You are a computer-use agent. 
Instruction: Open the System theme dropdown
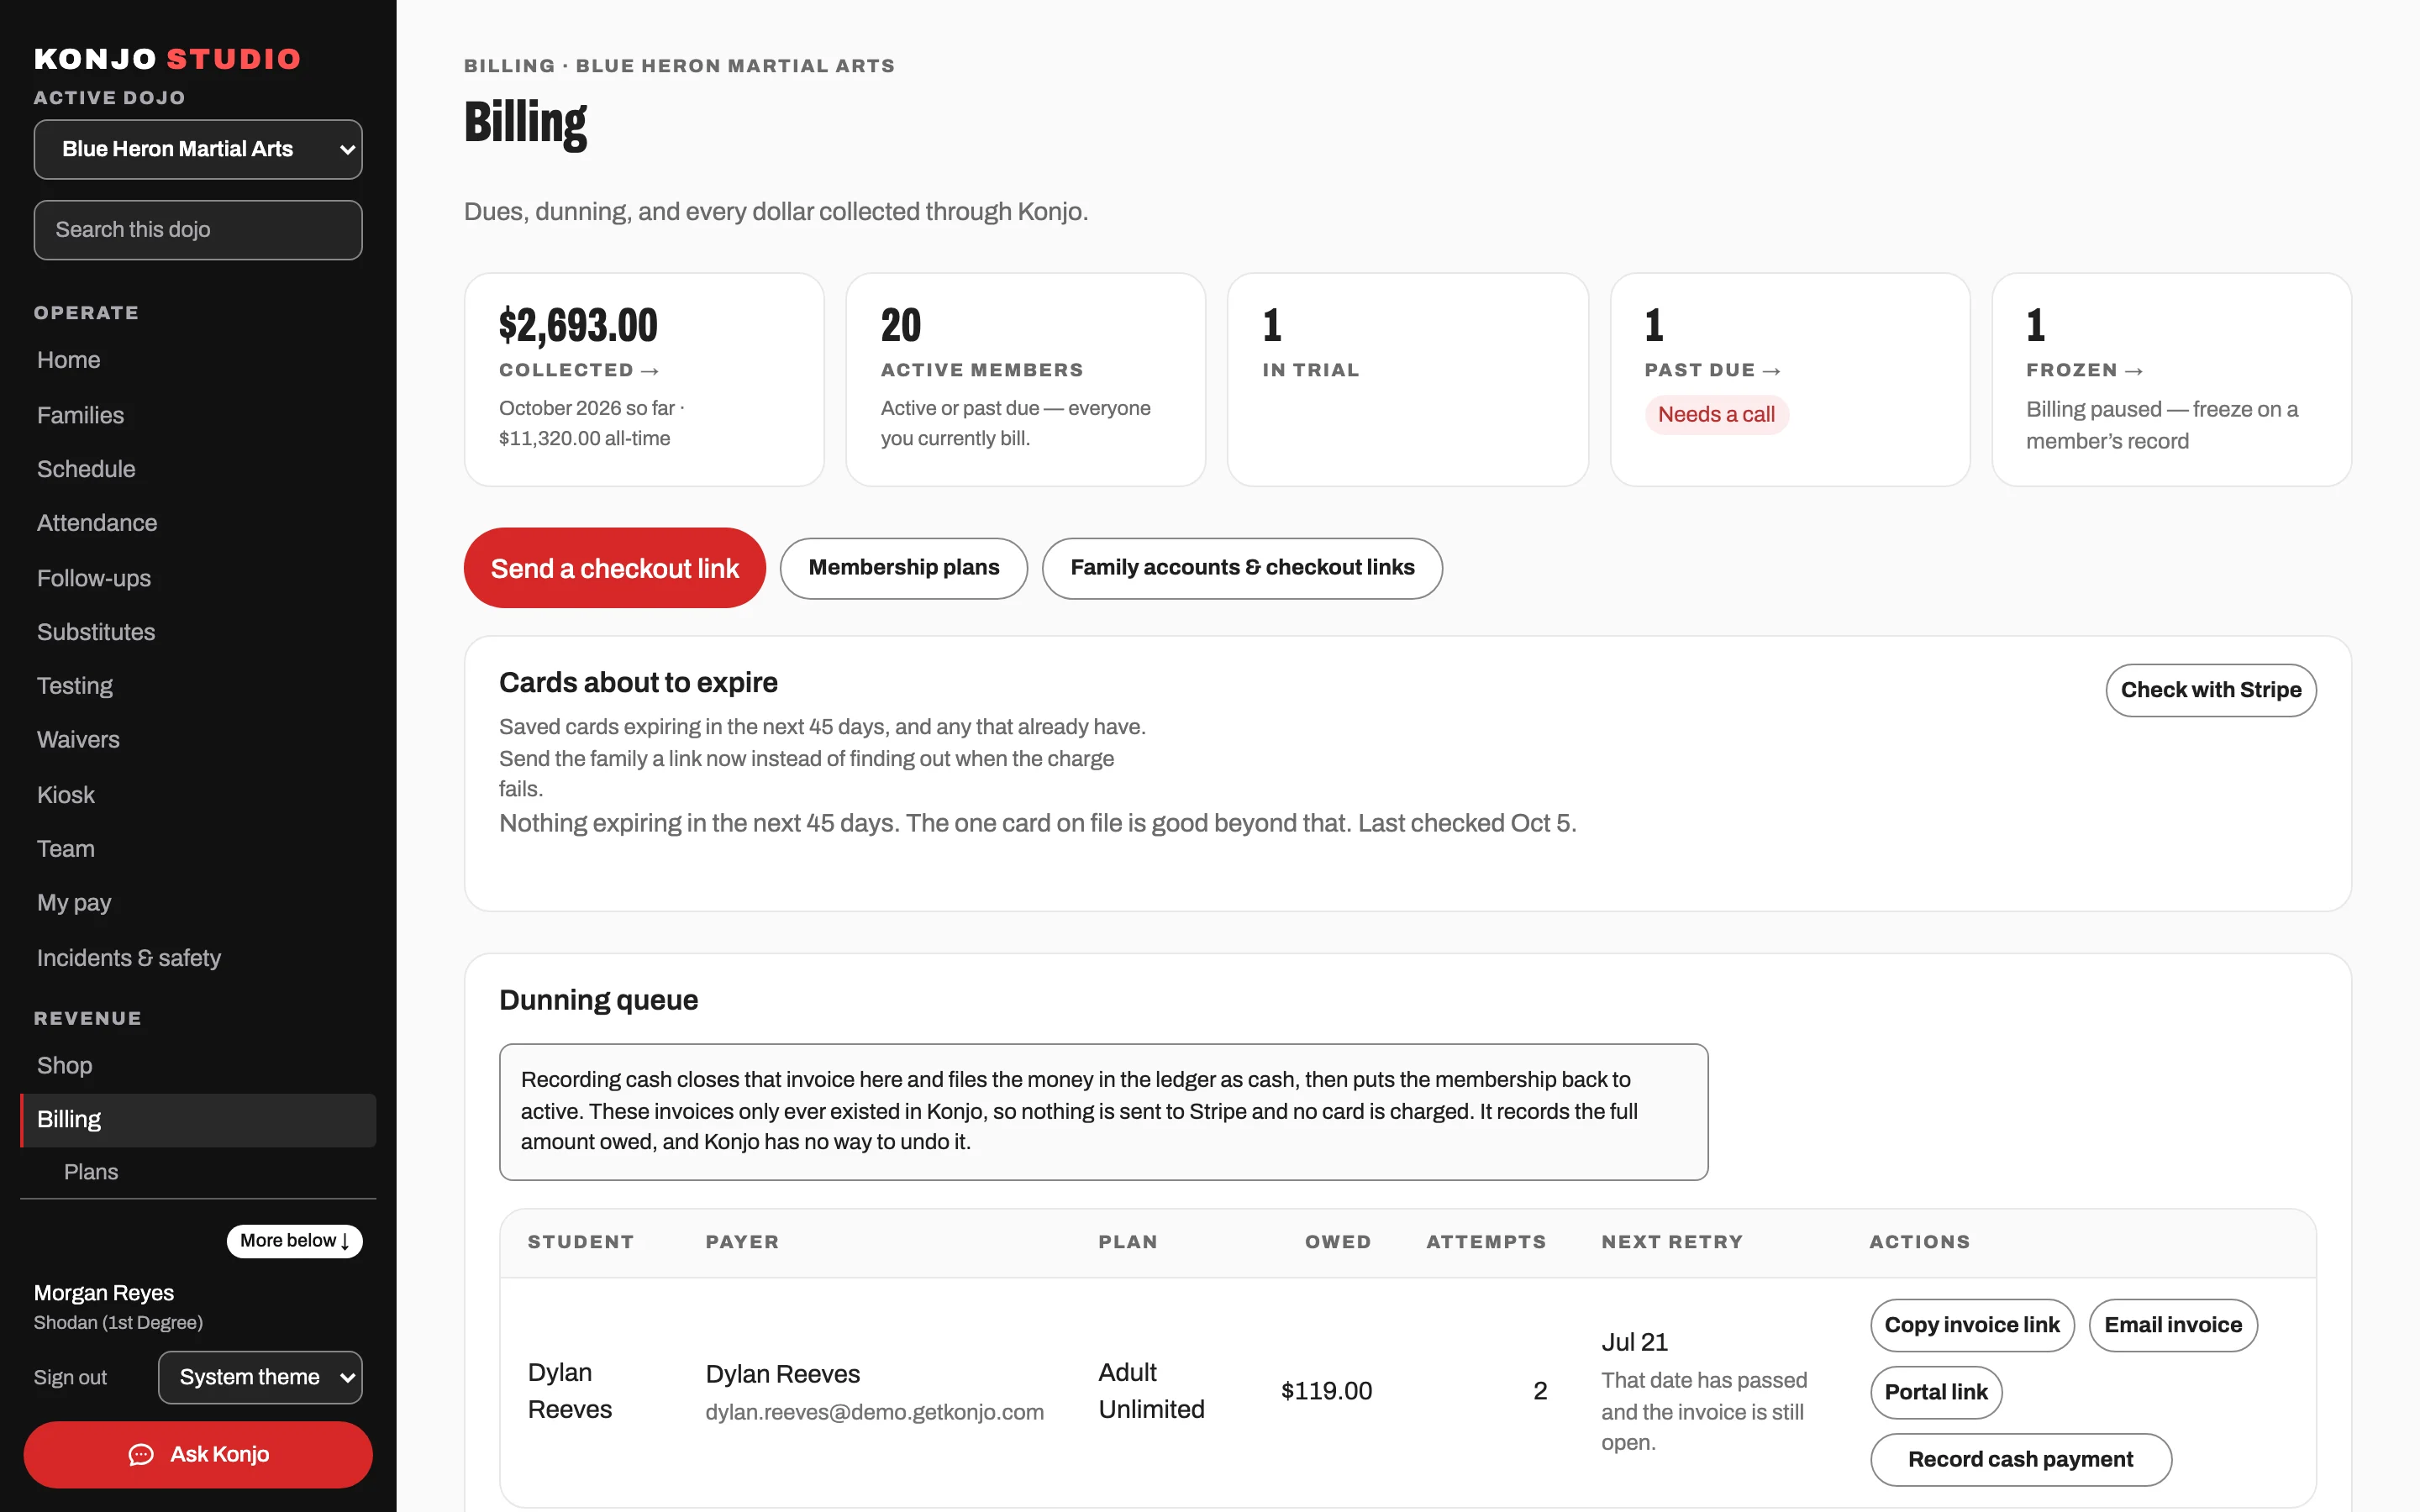[260, 1377]
